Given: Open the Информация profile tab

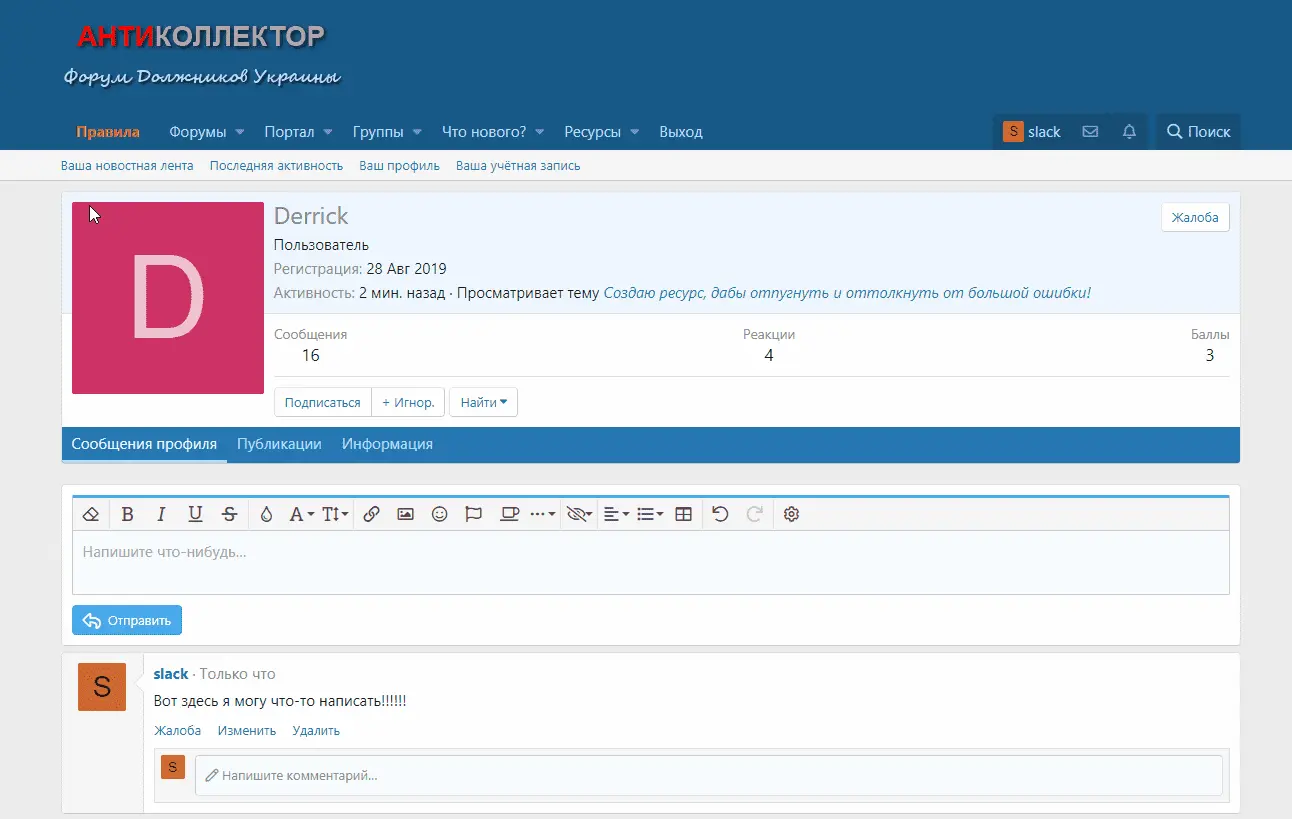Looking at the screenshot, I should tap(387, 444).
